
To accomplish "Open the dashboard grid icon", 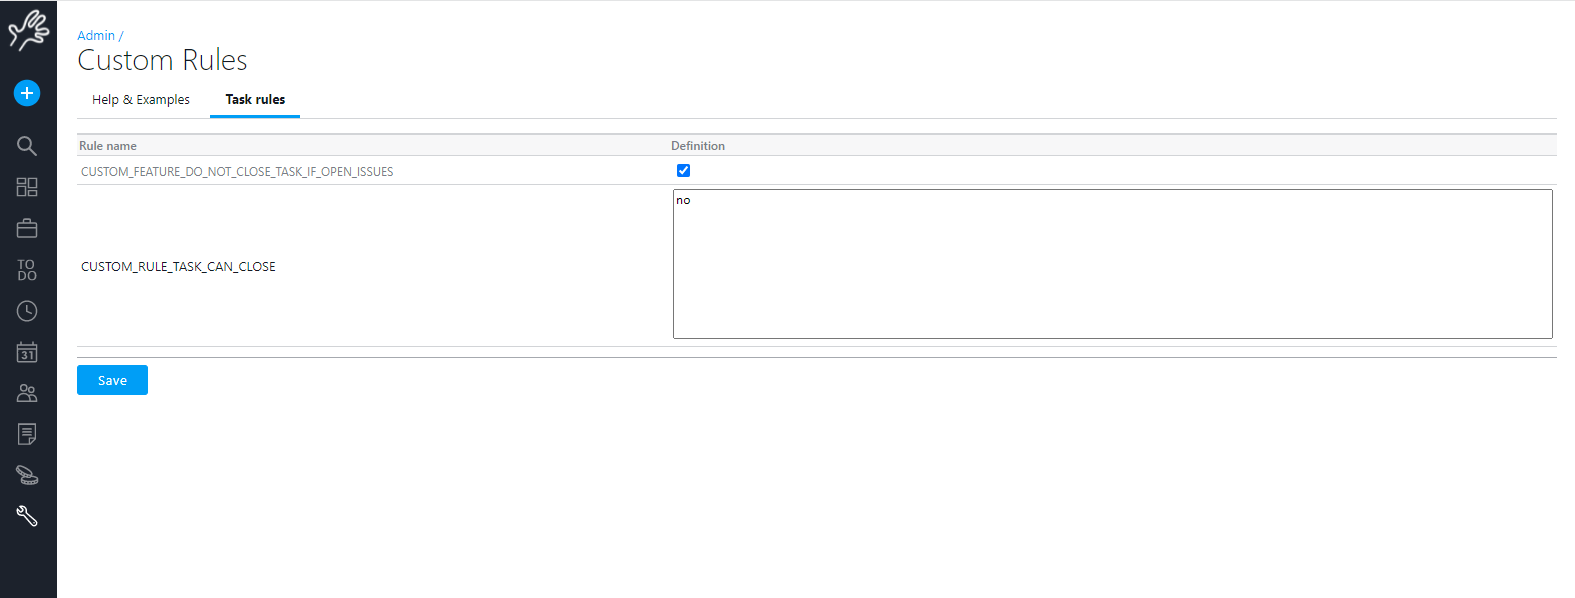I will pyautogui.click(x=27, y=187).
